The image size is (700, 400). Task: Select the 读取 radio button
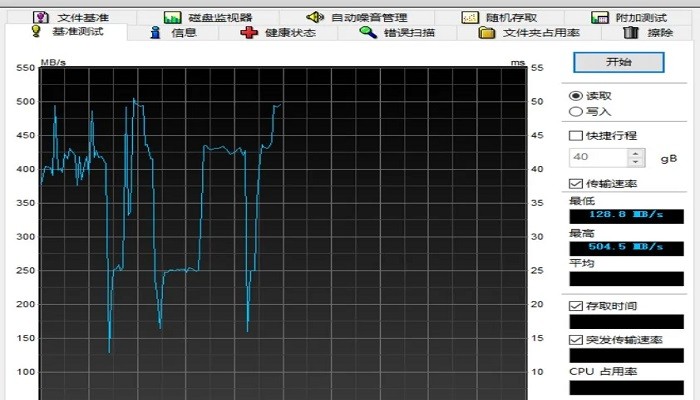575,95
